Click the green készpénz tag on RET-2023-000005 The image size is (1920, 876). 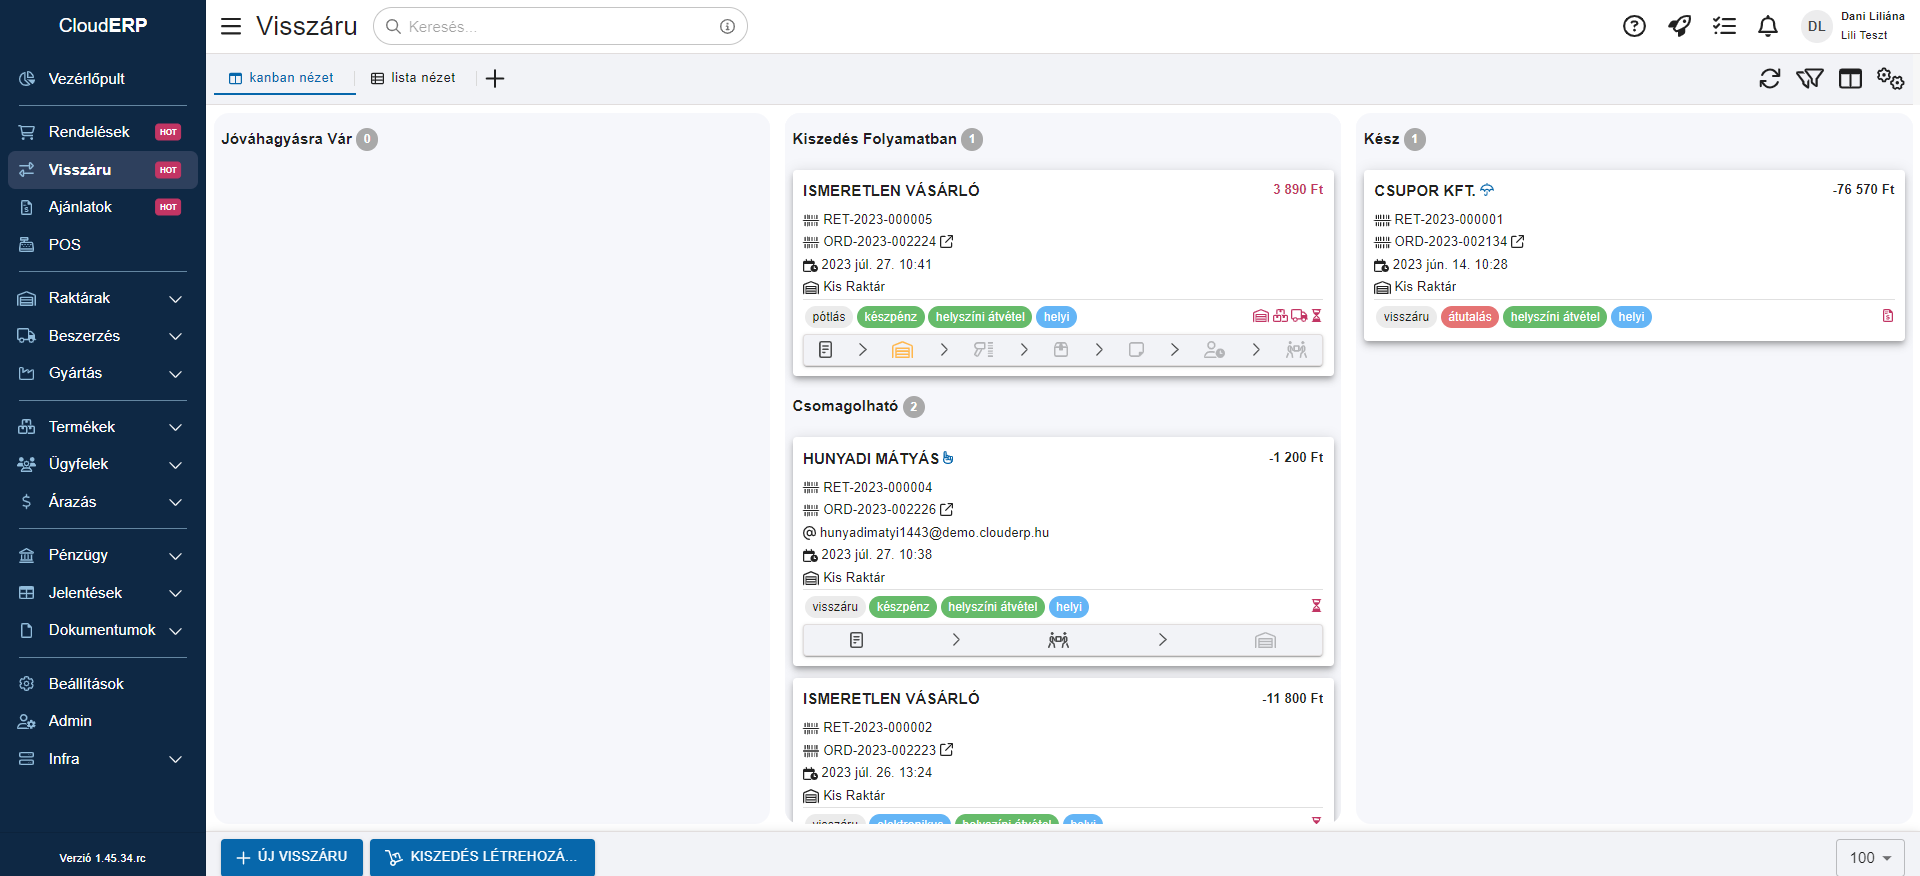(x=890, y=317)
